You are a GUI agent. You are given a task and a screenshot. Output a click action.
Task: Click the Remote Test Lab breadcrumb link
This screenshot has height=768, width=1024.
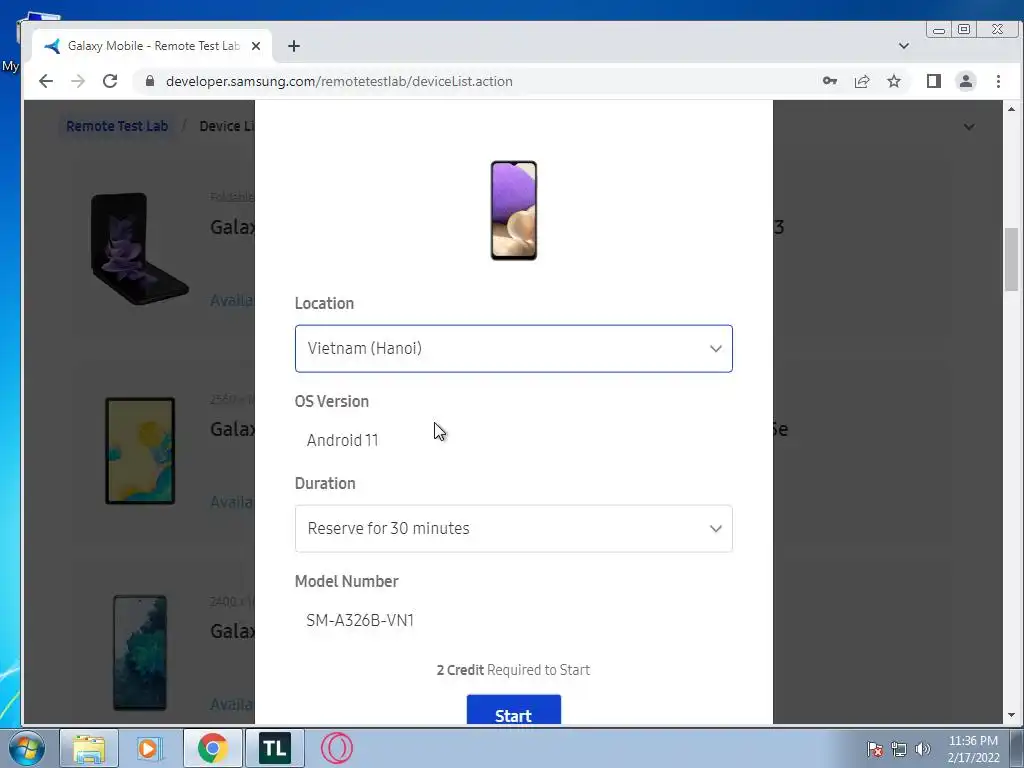[x=117, y=126]
